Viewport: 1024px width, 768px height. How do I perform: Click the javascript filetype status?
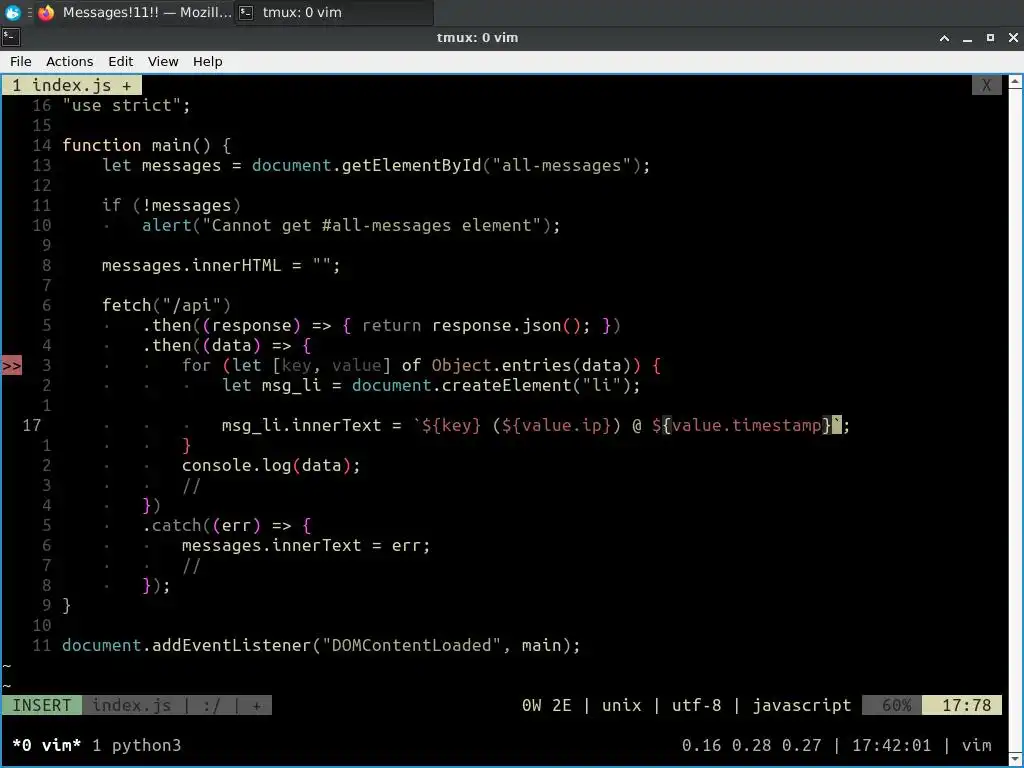click(x=802, y=705)
